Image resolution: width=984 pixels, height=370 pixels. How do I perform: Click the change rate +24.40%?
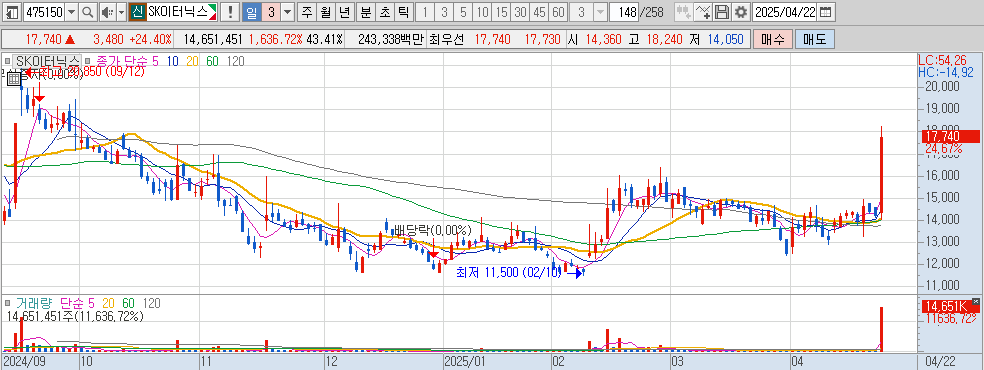[x=150, y=40]
